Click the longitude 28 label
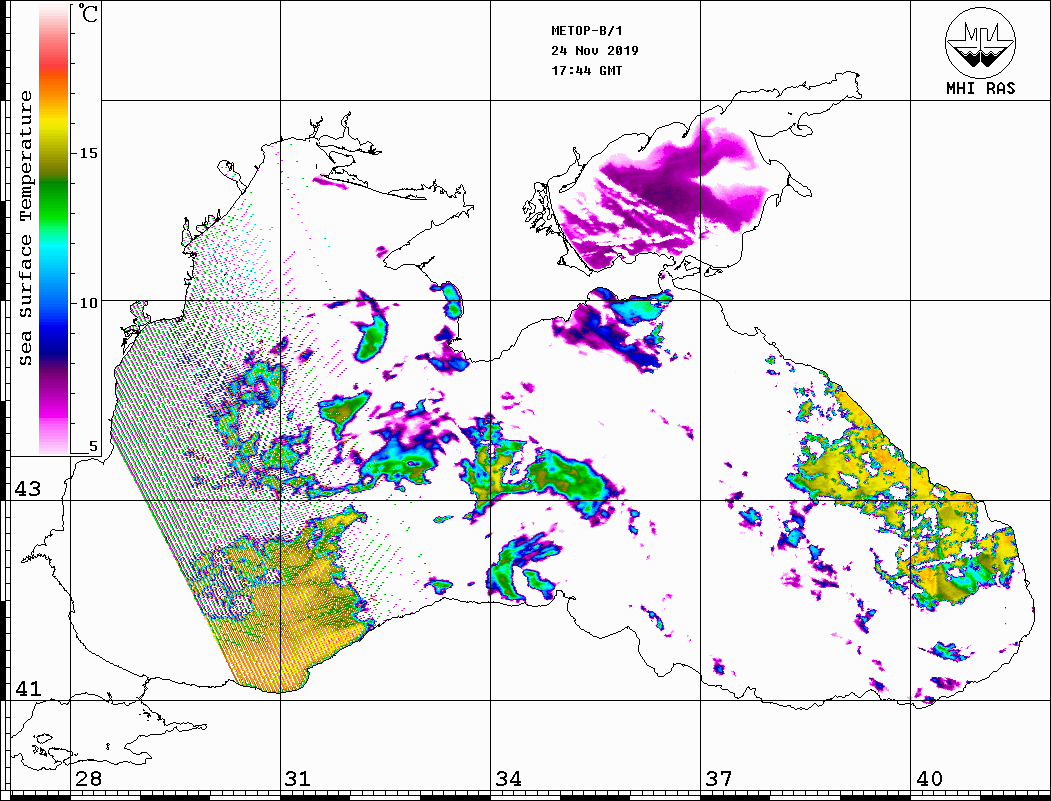 click(x=88, y=778)
